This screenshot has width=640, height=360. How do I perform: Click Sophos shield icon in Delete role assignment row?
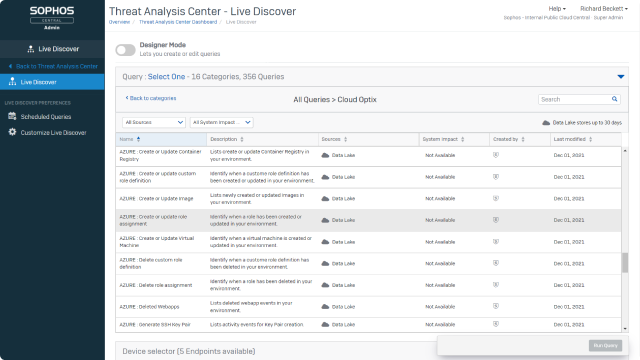(496, 285)
